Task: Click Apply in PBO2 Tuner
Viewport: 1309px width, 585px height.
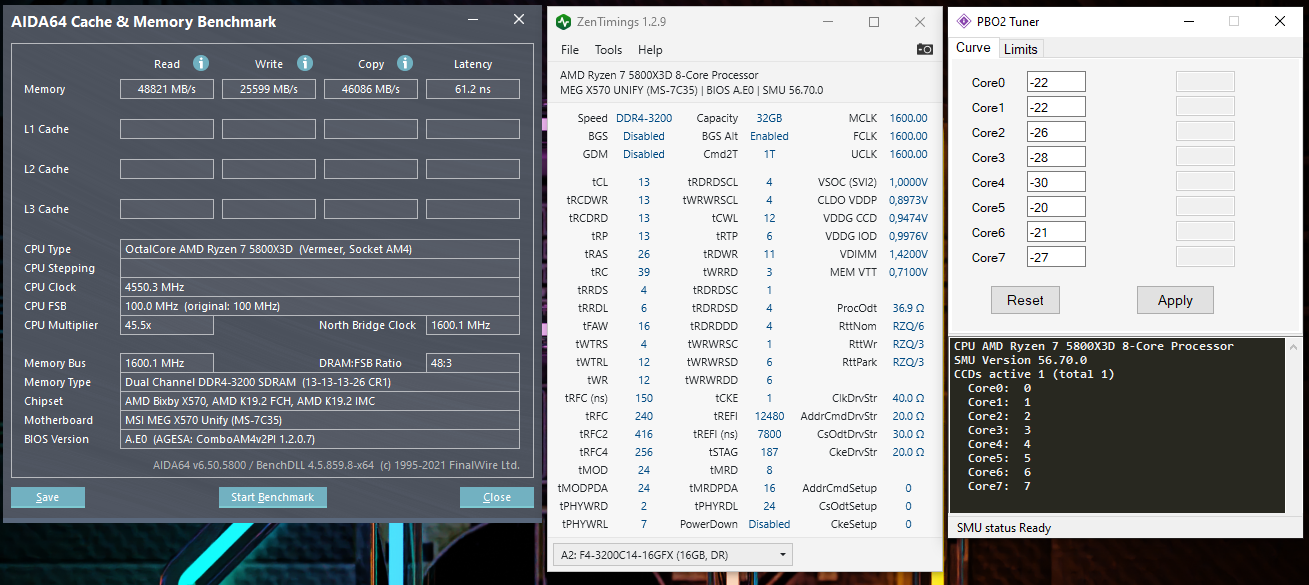Action: (x=1175, y=300)
